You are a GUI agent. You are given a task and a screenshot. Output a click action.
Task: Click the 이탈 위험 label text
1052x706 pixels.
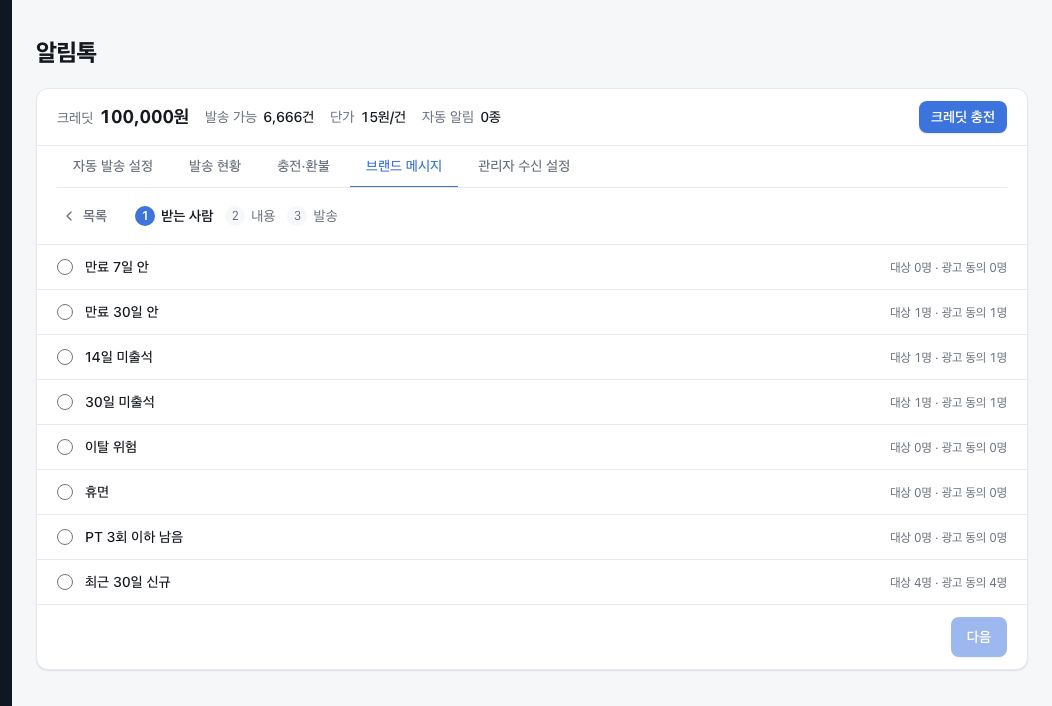(x=111, y=447)
